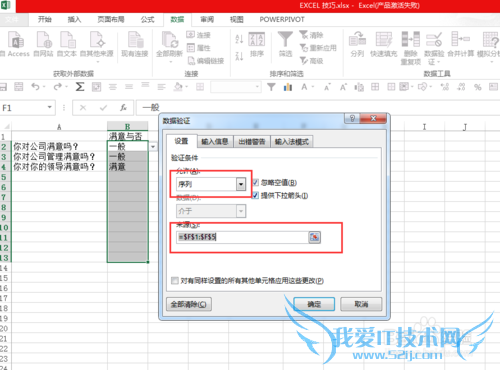Open the Home (开始) ribbon tab
Screen dimensions: 500x370
tap(45, 20)
